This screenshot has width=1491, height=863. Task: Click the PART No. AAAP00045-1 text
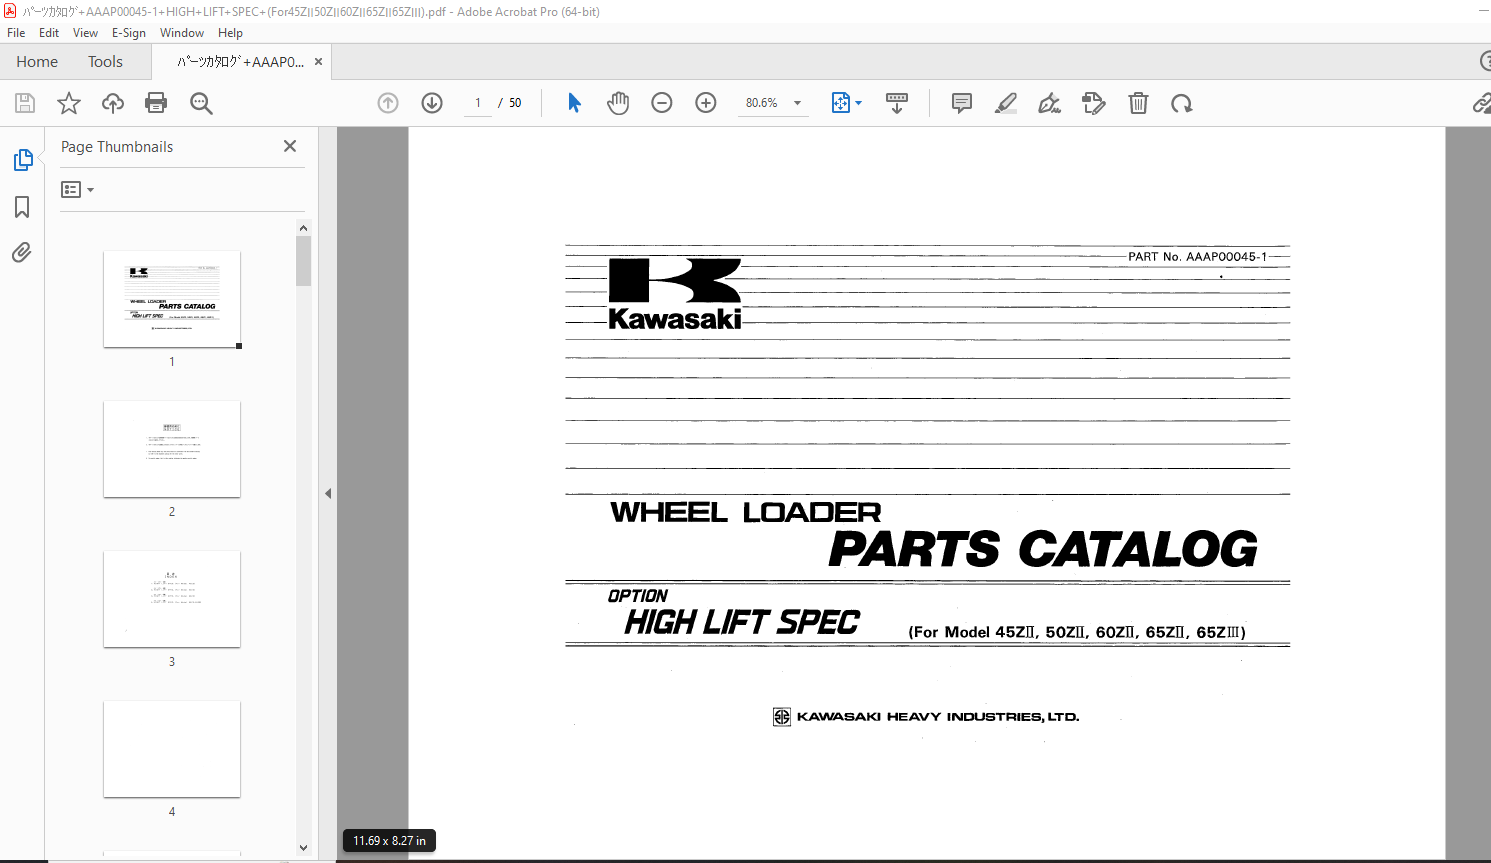(x=1197, y=257)
